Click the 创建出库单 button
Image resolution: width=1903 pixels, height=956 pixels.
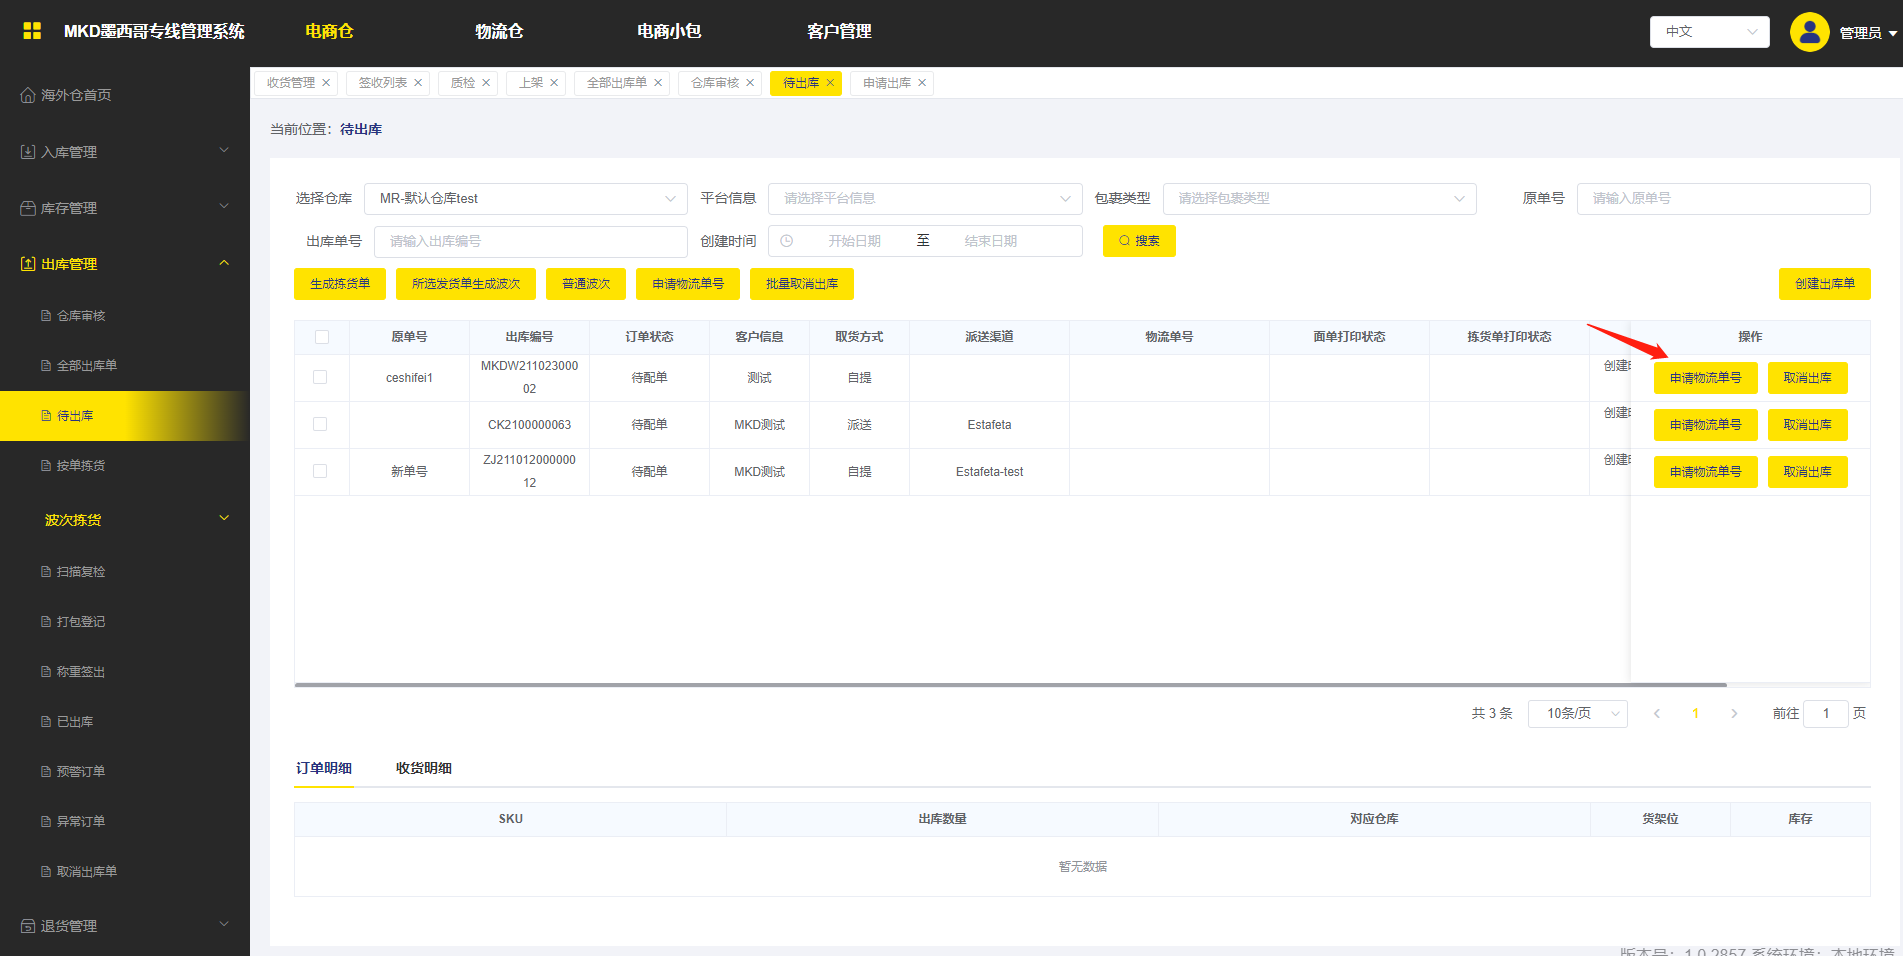point(1824,284)
